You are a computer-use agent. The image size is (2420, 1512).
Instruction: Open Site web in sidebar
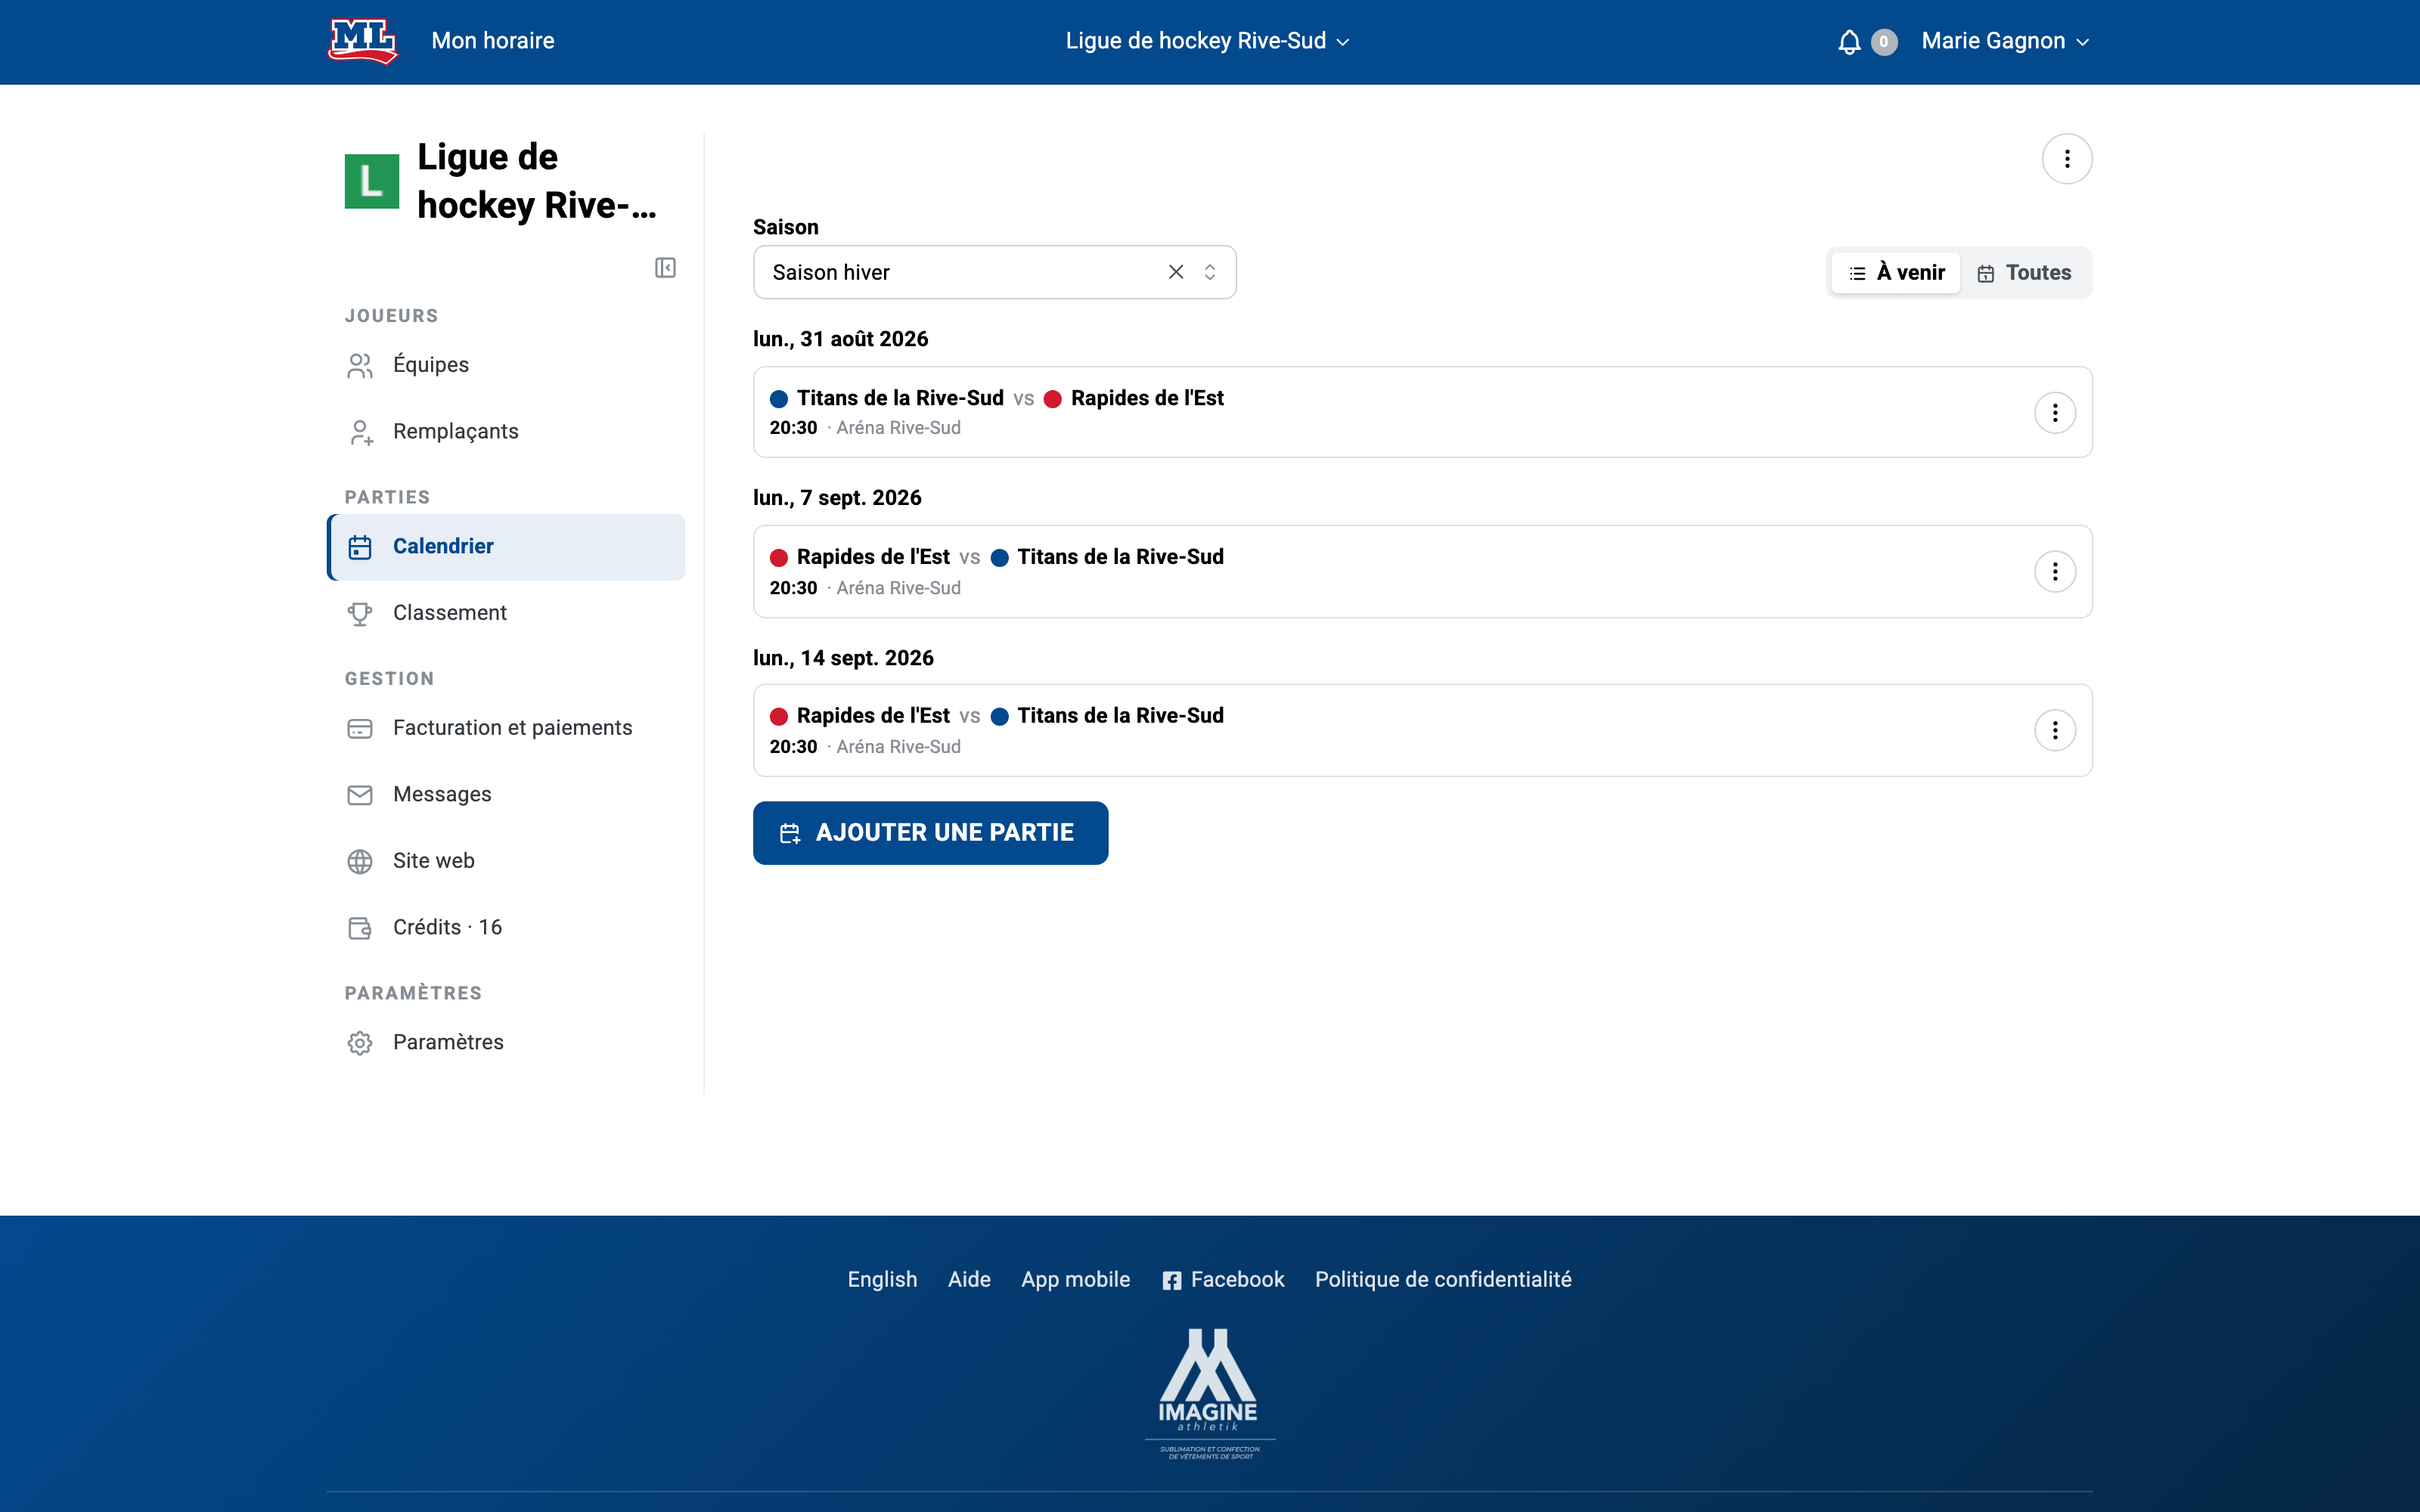506,861
